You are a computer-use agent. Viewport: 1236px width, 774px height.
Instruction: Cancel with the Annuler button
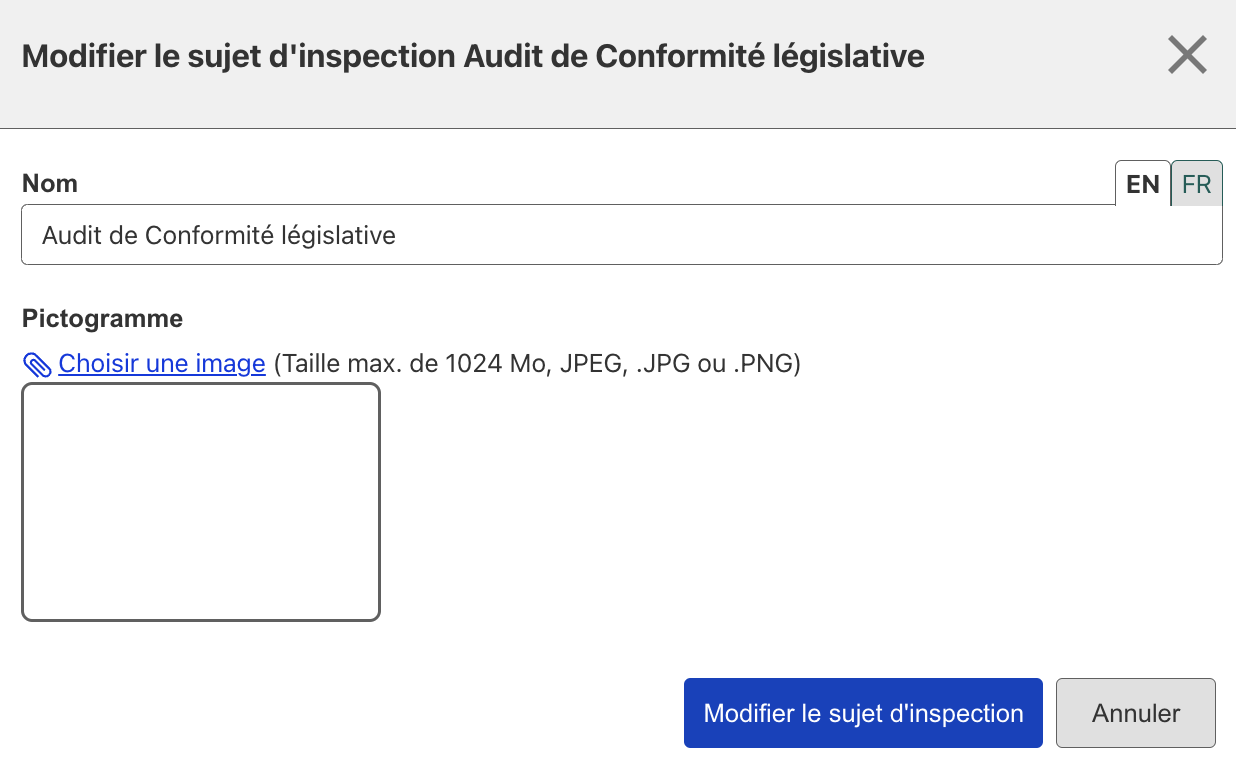point(1135,713)
